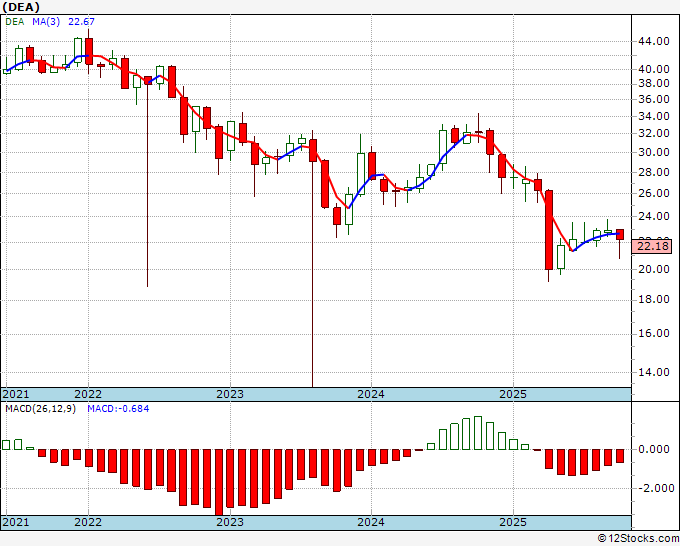Click the 32.00 price axis label
680x546 pixels.
point(654,133)
